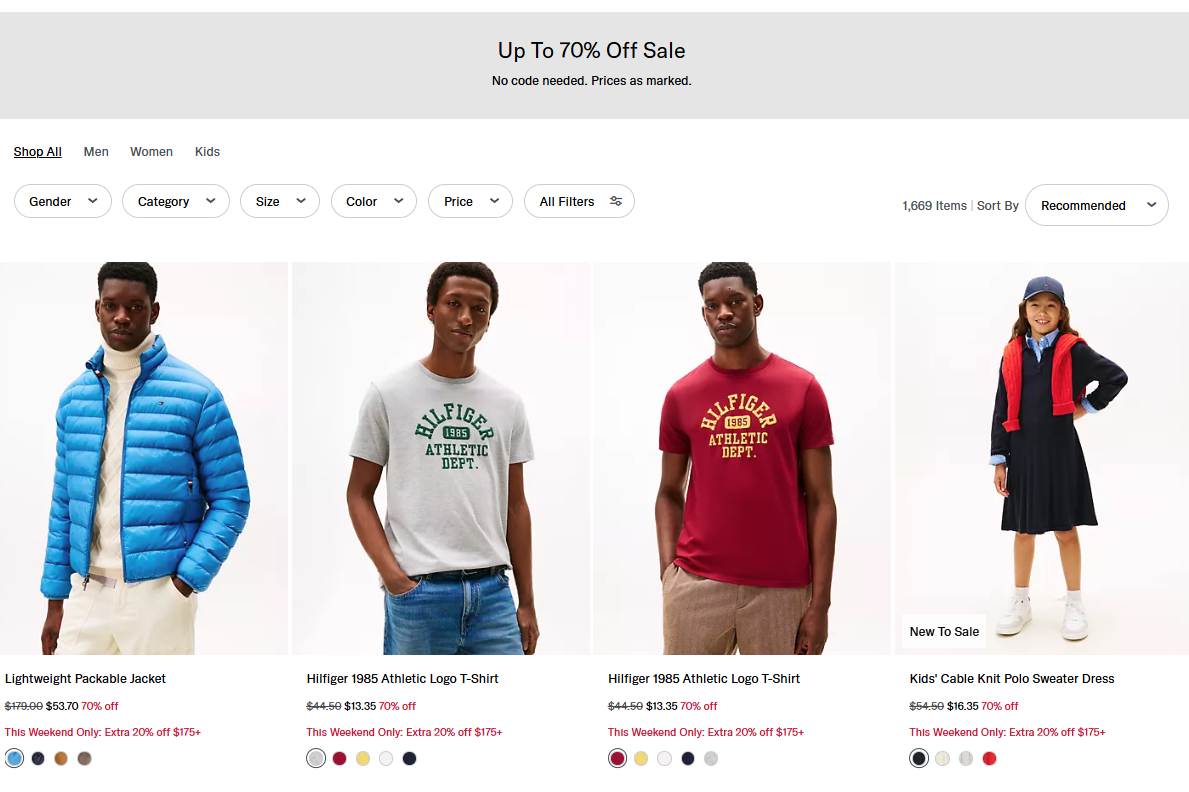Click the Shop All link
The image size is (1189, 792).
click(37, 152)
